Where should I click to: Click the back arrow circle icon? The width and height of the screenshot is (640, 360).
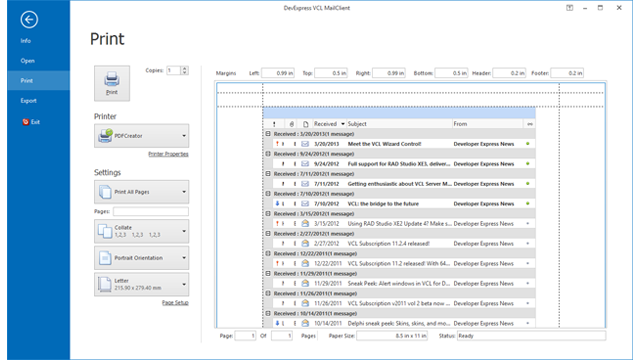pos(29,19)
